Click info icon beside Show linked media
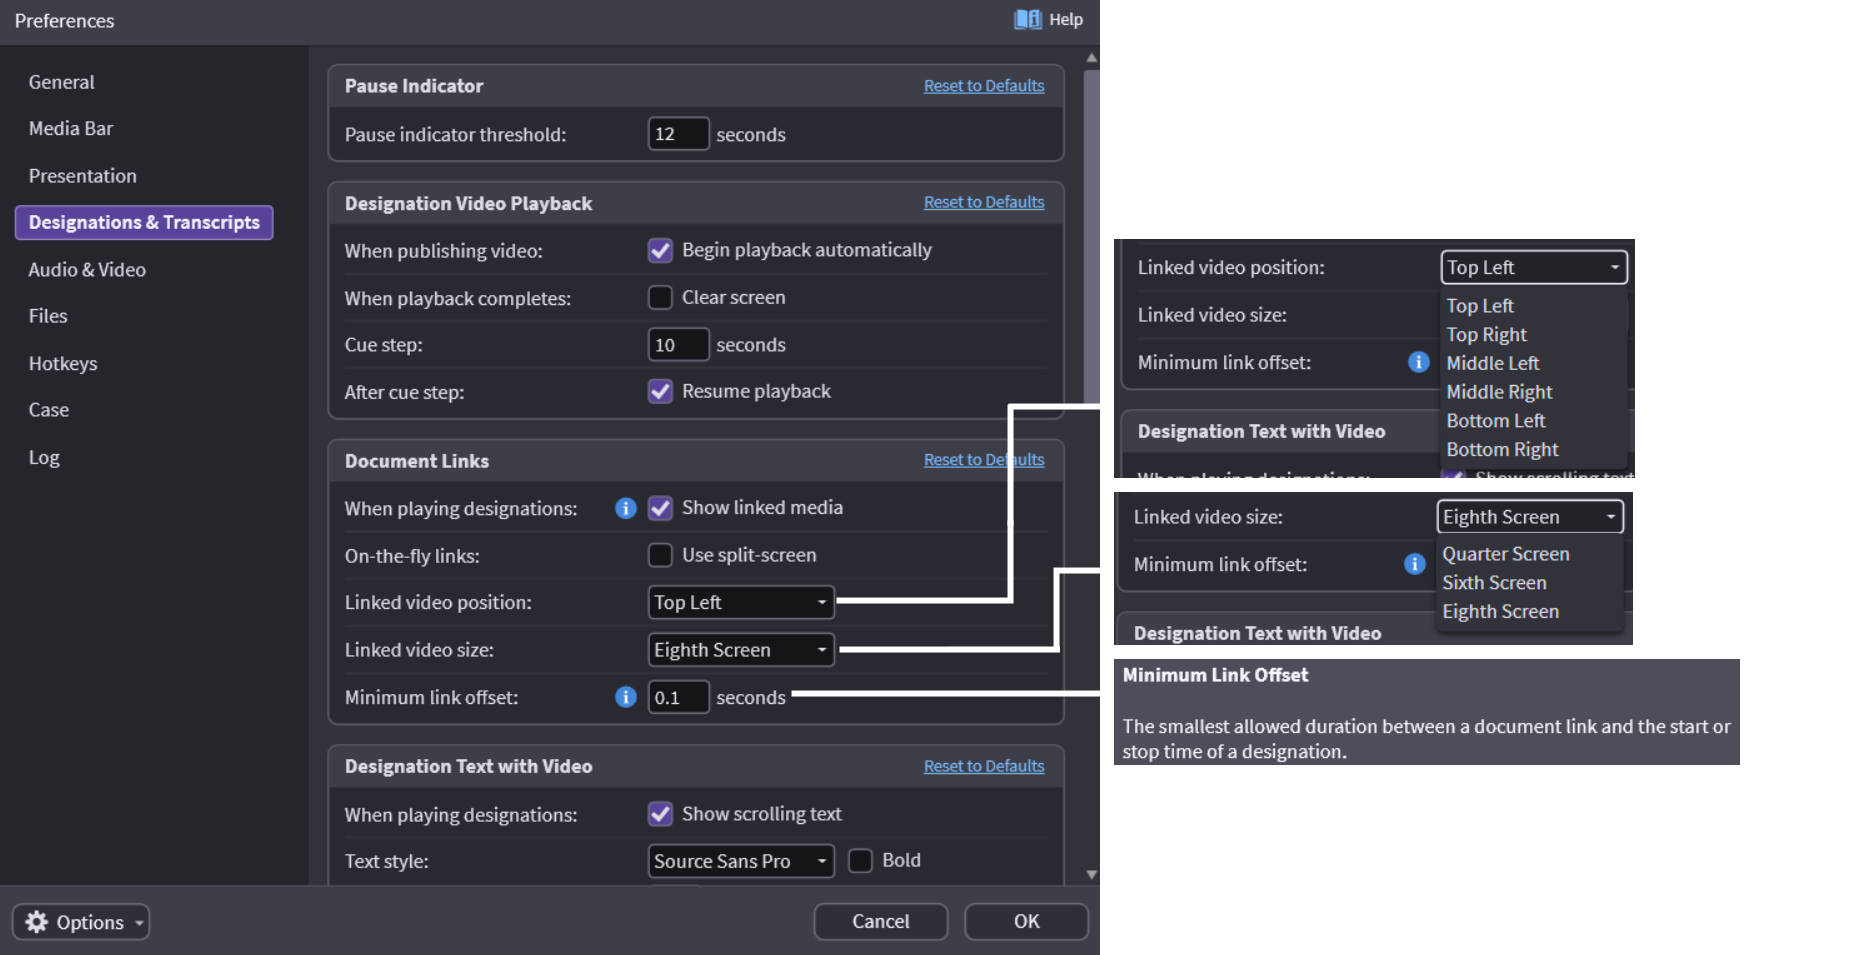The image size is (1875, 955). click(x=626, y=508)
